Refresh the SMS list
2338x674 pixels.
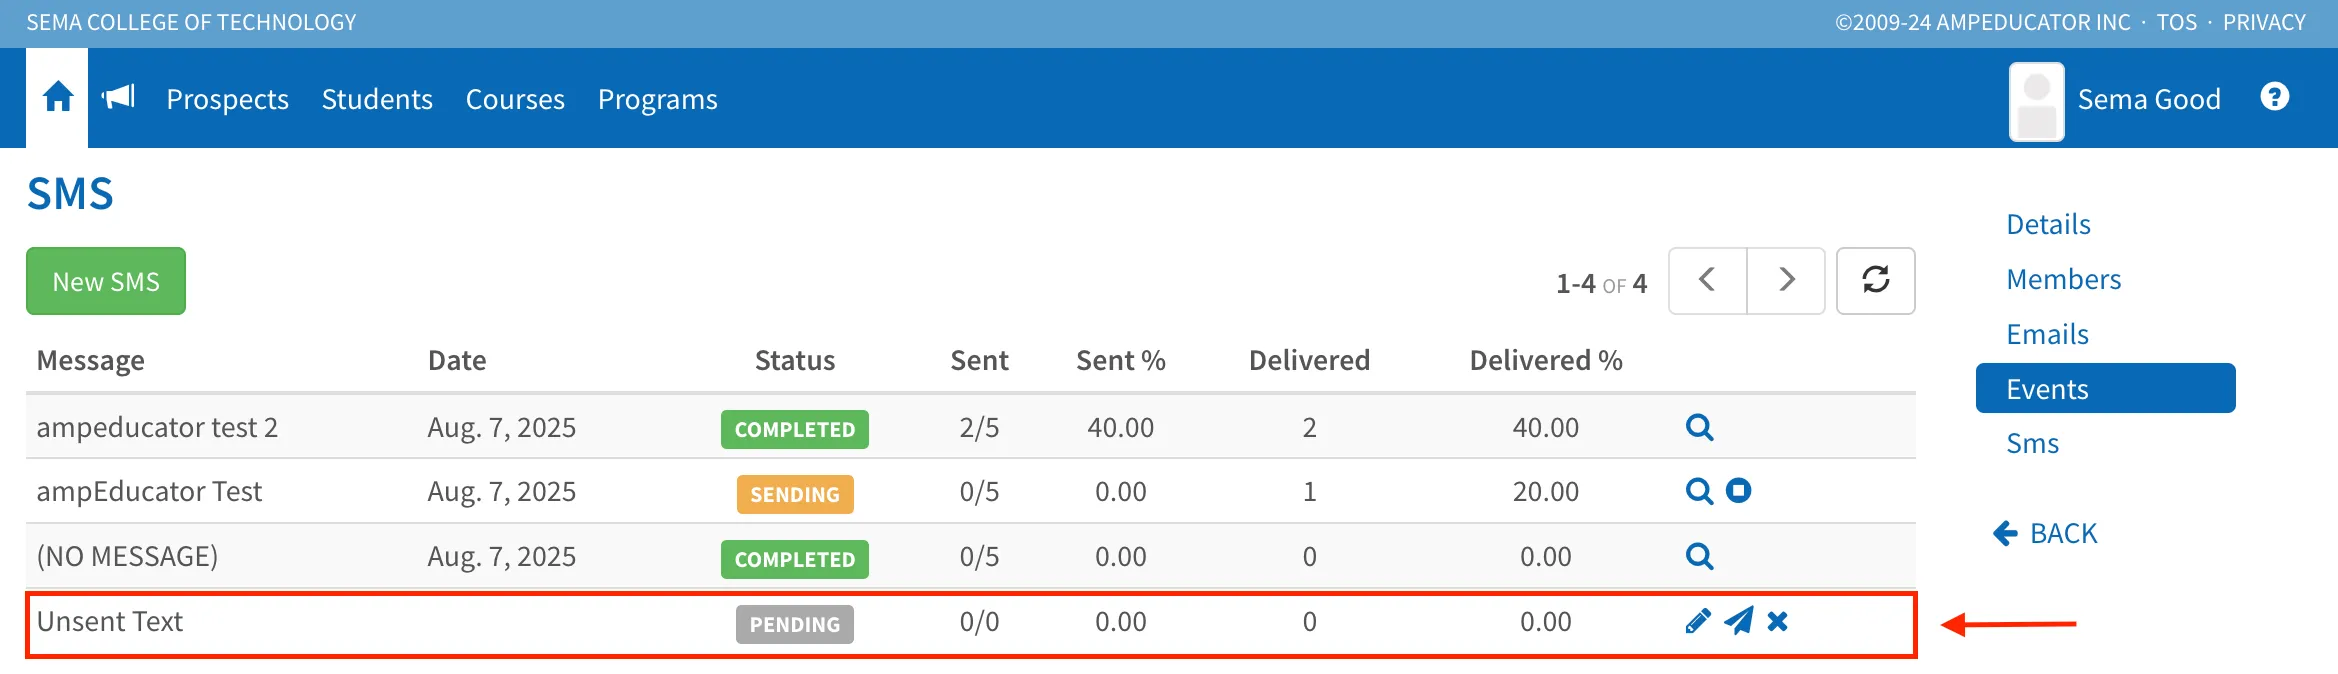tap(1876, 281)
